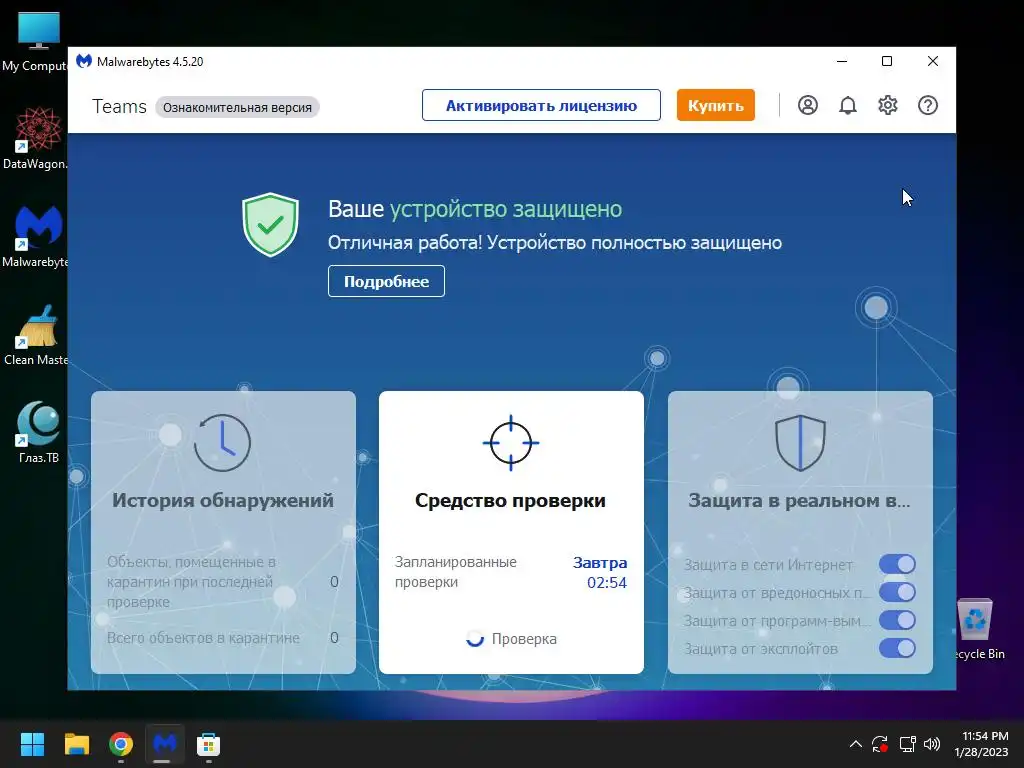This screenshot has width=1024, height=768.
Task: Toggle Защита от эксплойтов switch
Action: point(897,648)
